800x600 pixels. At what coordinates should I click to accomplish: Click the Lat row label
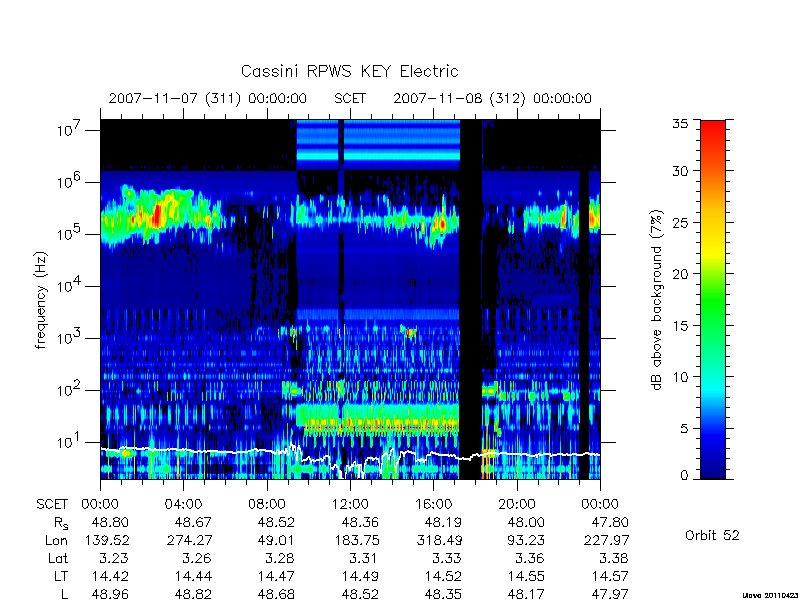58,559
